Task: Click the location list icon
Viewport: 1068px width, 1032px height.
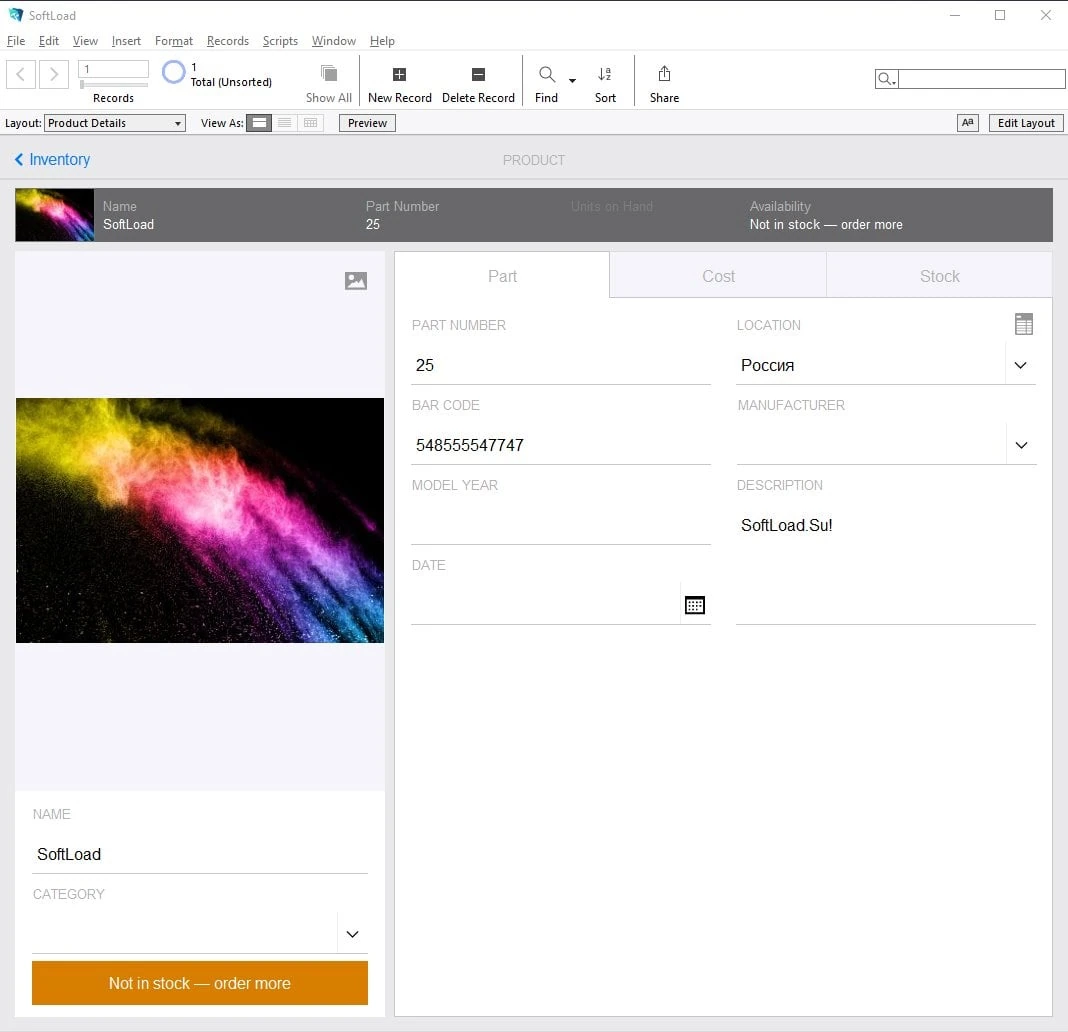Action: pyautogui.click(x=1024, y=324)
